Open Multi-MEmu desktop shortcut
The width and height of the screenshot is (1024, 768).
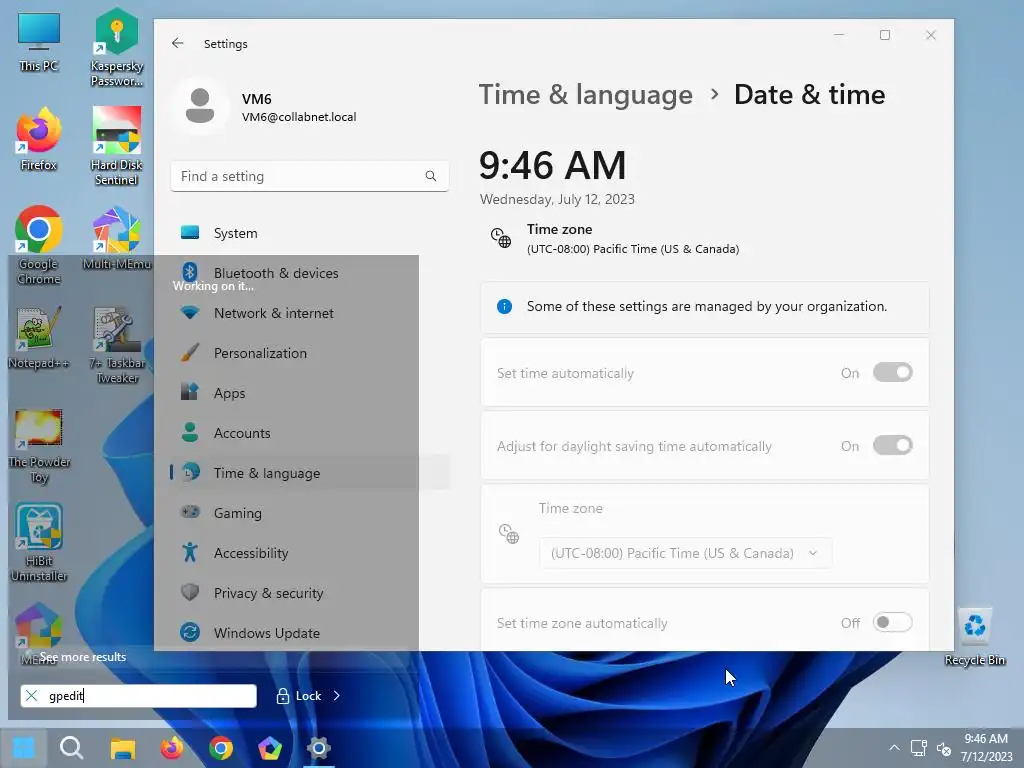pyautogui.click(x=117, y=238)
